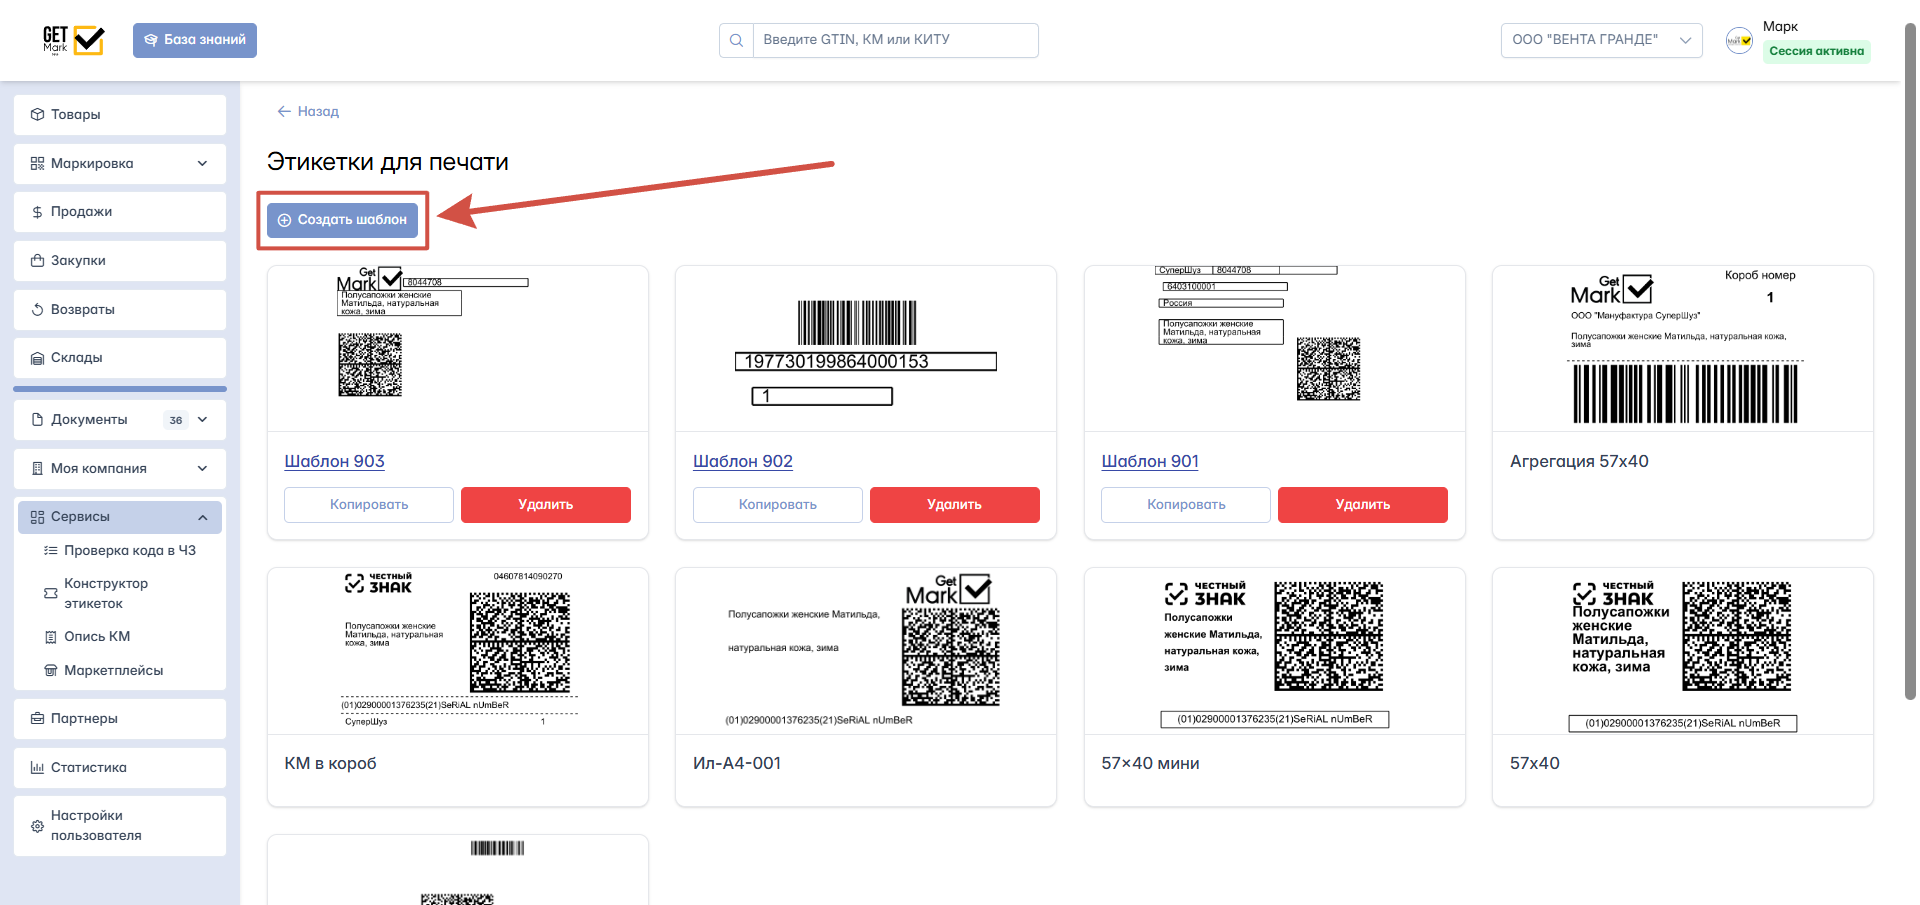Viewport: 1920px width, 905px height.
Task: Open the user avatar icon
Action: point(1739,40)
